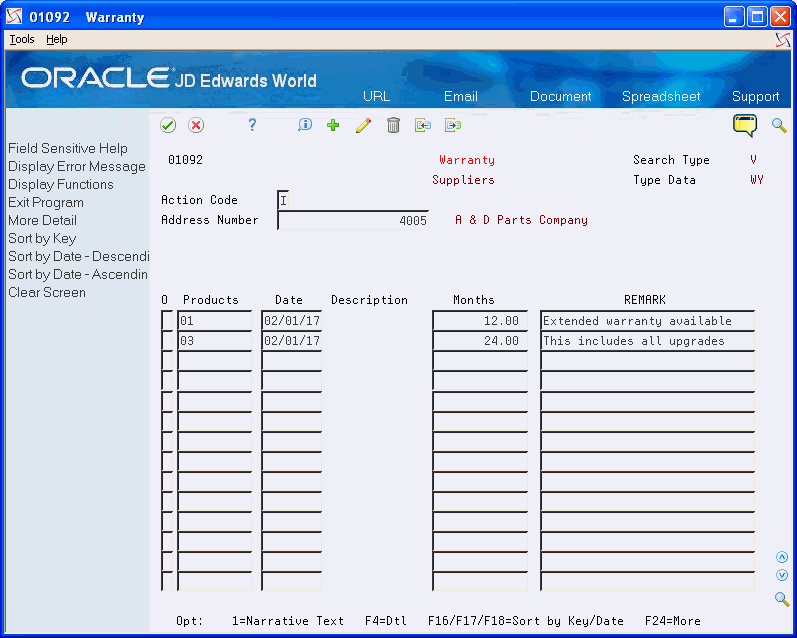Click the info bubble icon in toolbar
Viewport: 797px width, 638px height.
pyautogui.click(x=305, y=125)
